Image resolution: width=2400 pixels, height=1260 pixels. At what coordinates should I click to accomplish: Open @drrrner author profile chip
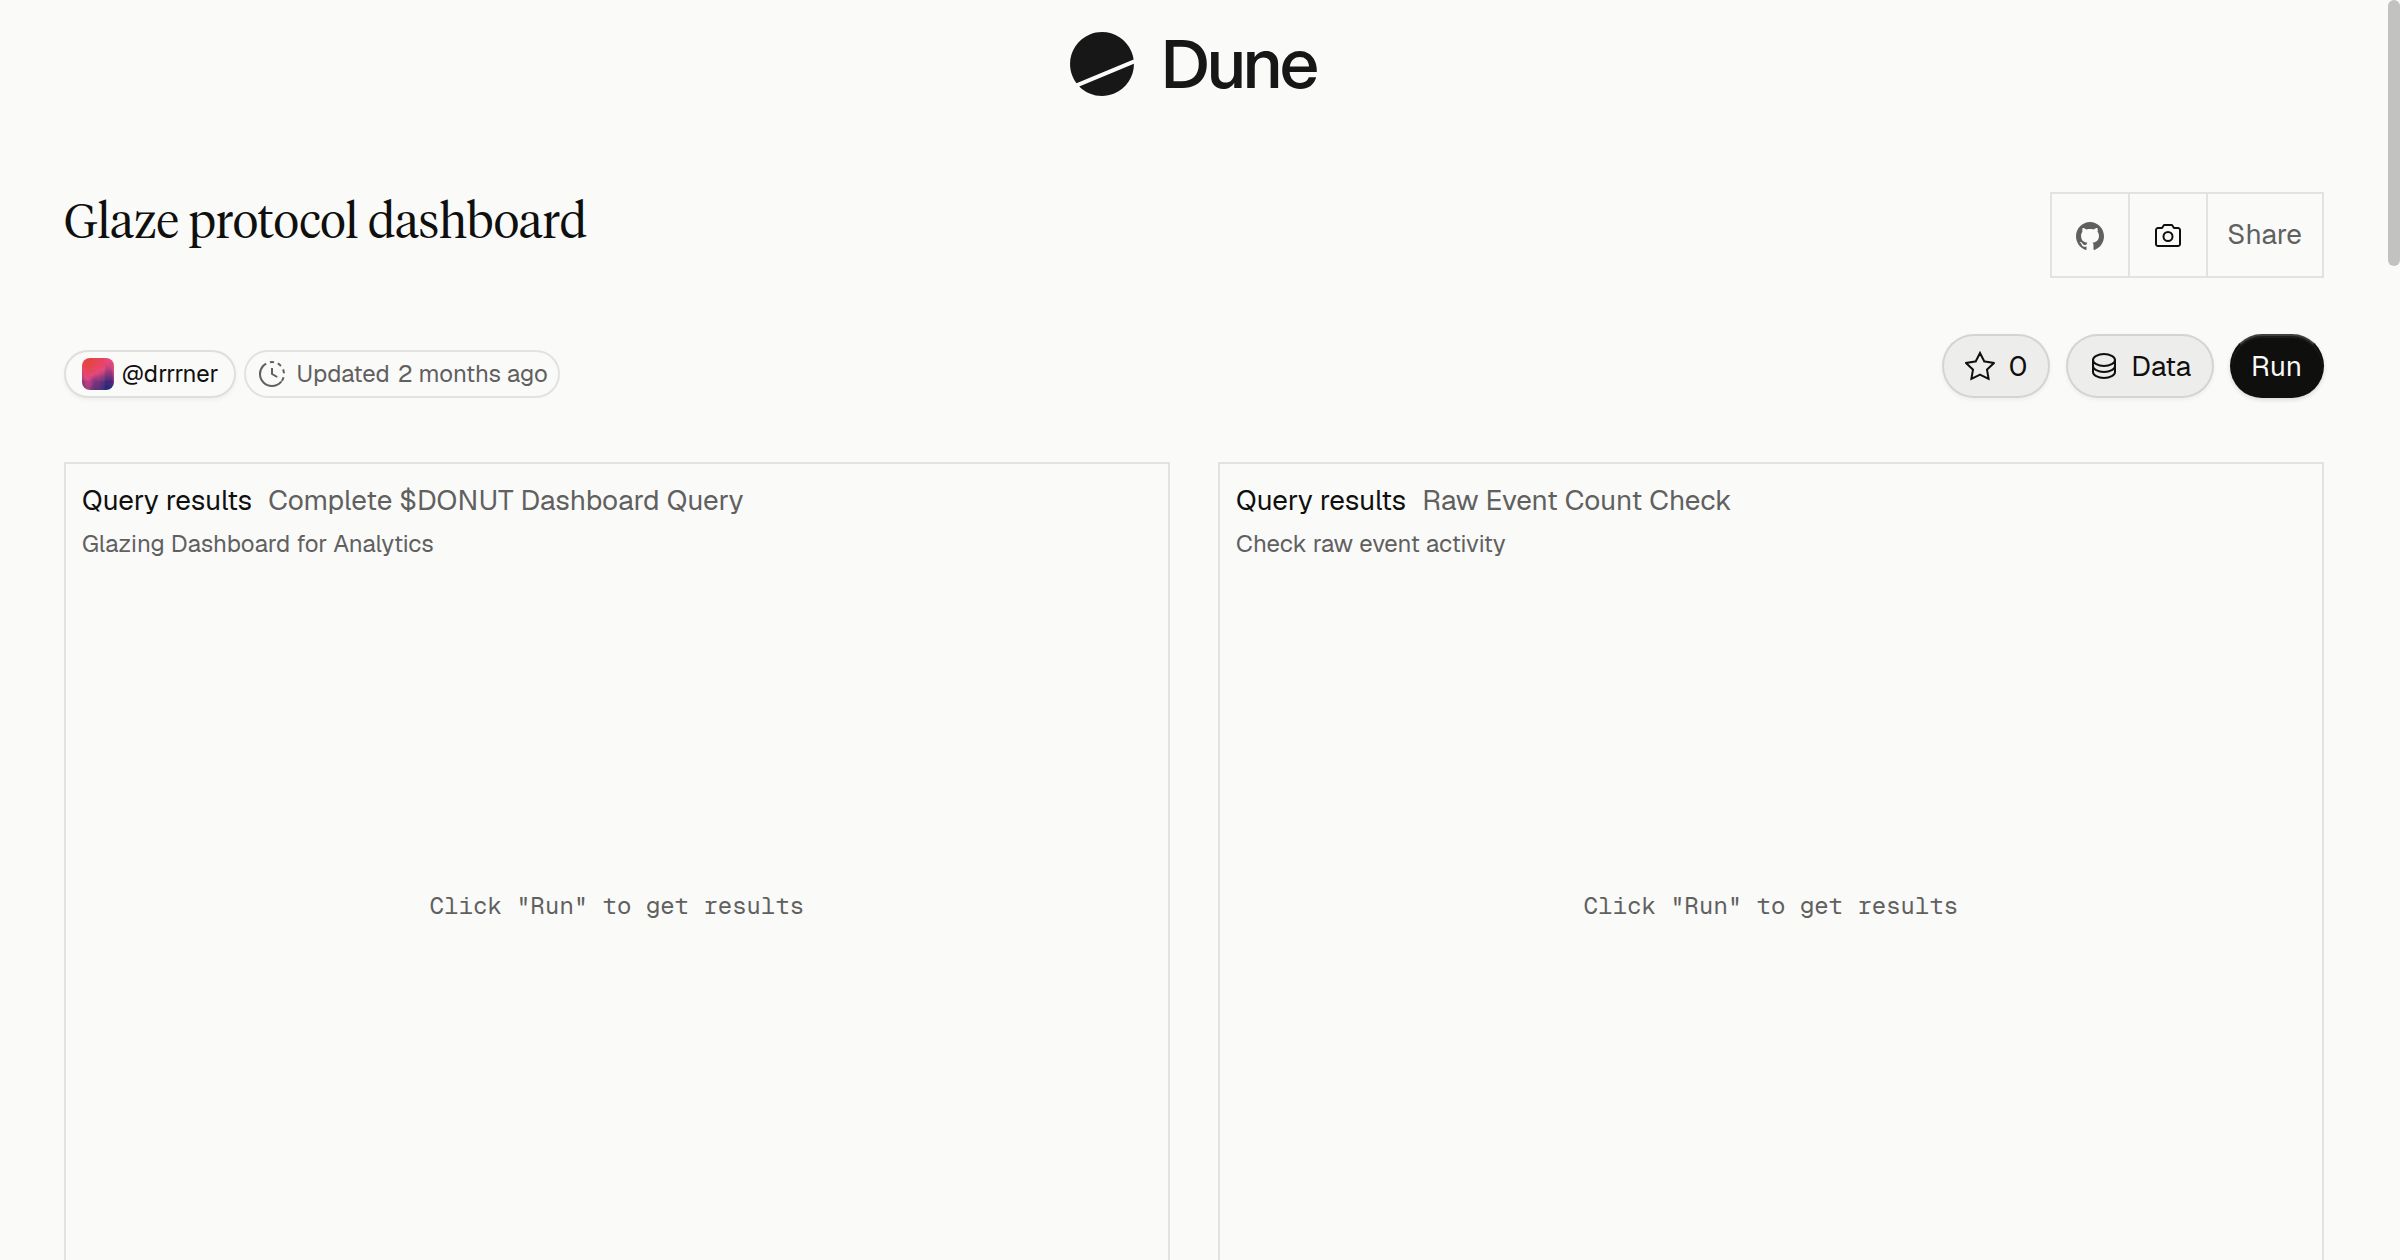[150, 374]
